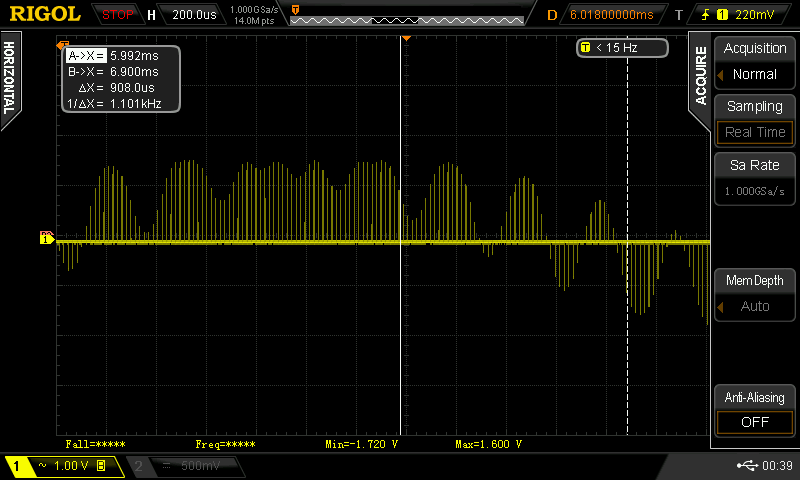Click the RIGOL logo
This screenshot has height=480, width=800.
pyautogui.click(x=45, y=14)
